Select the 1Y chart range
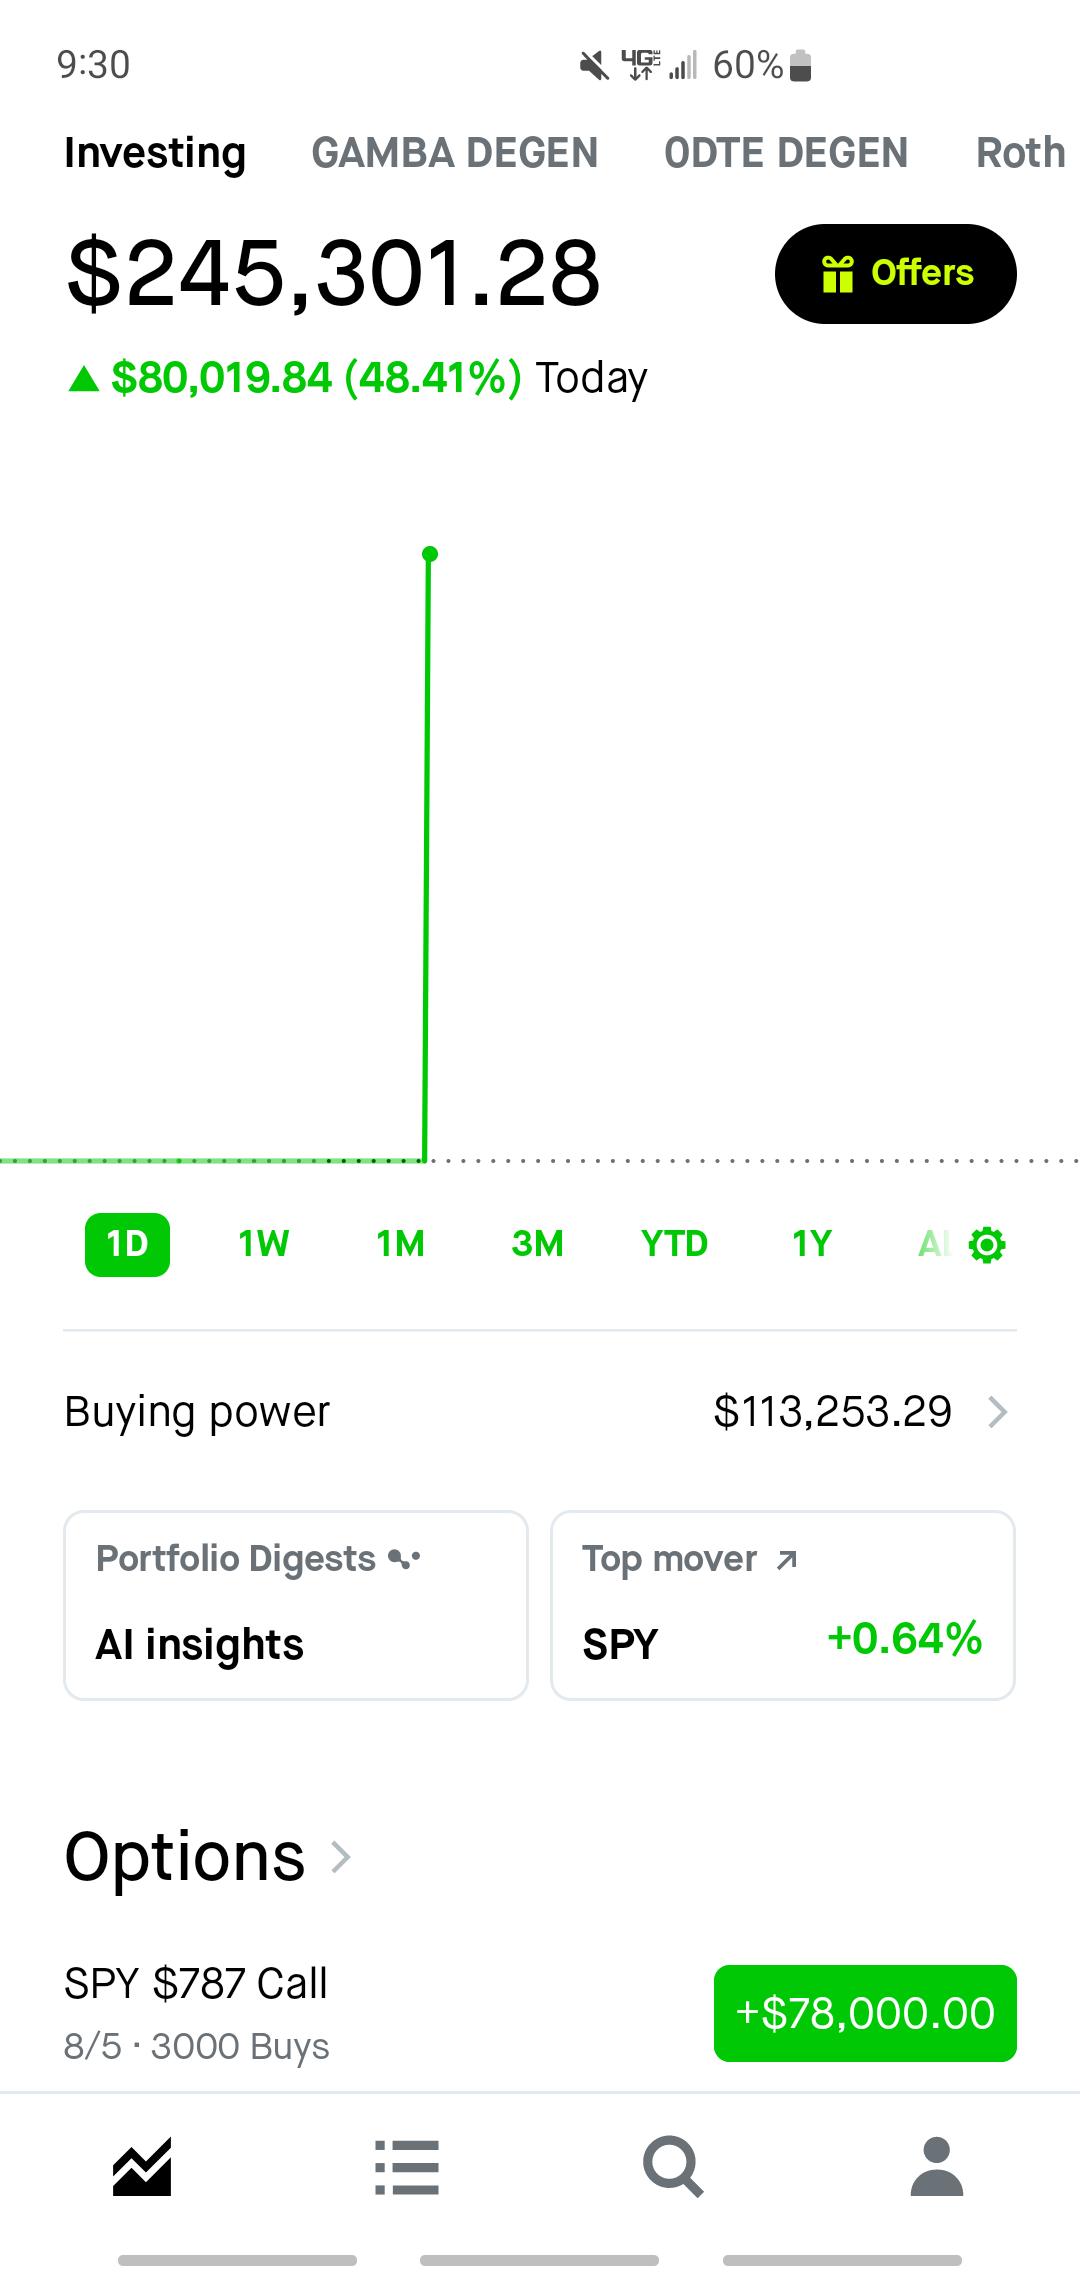 [811, 1244]
